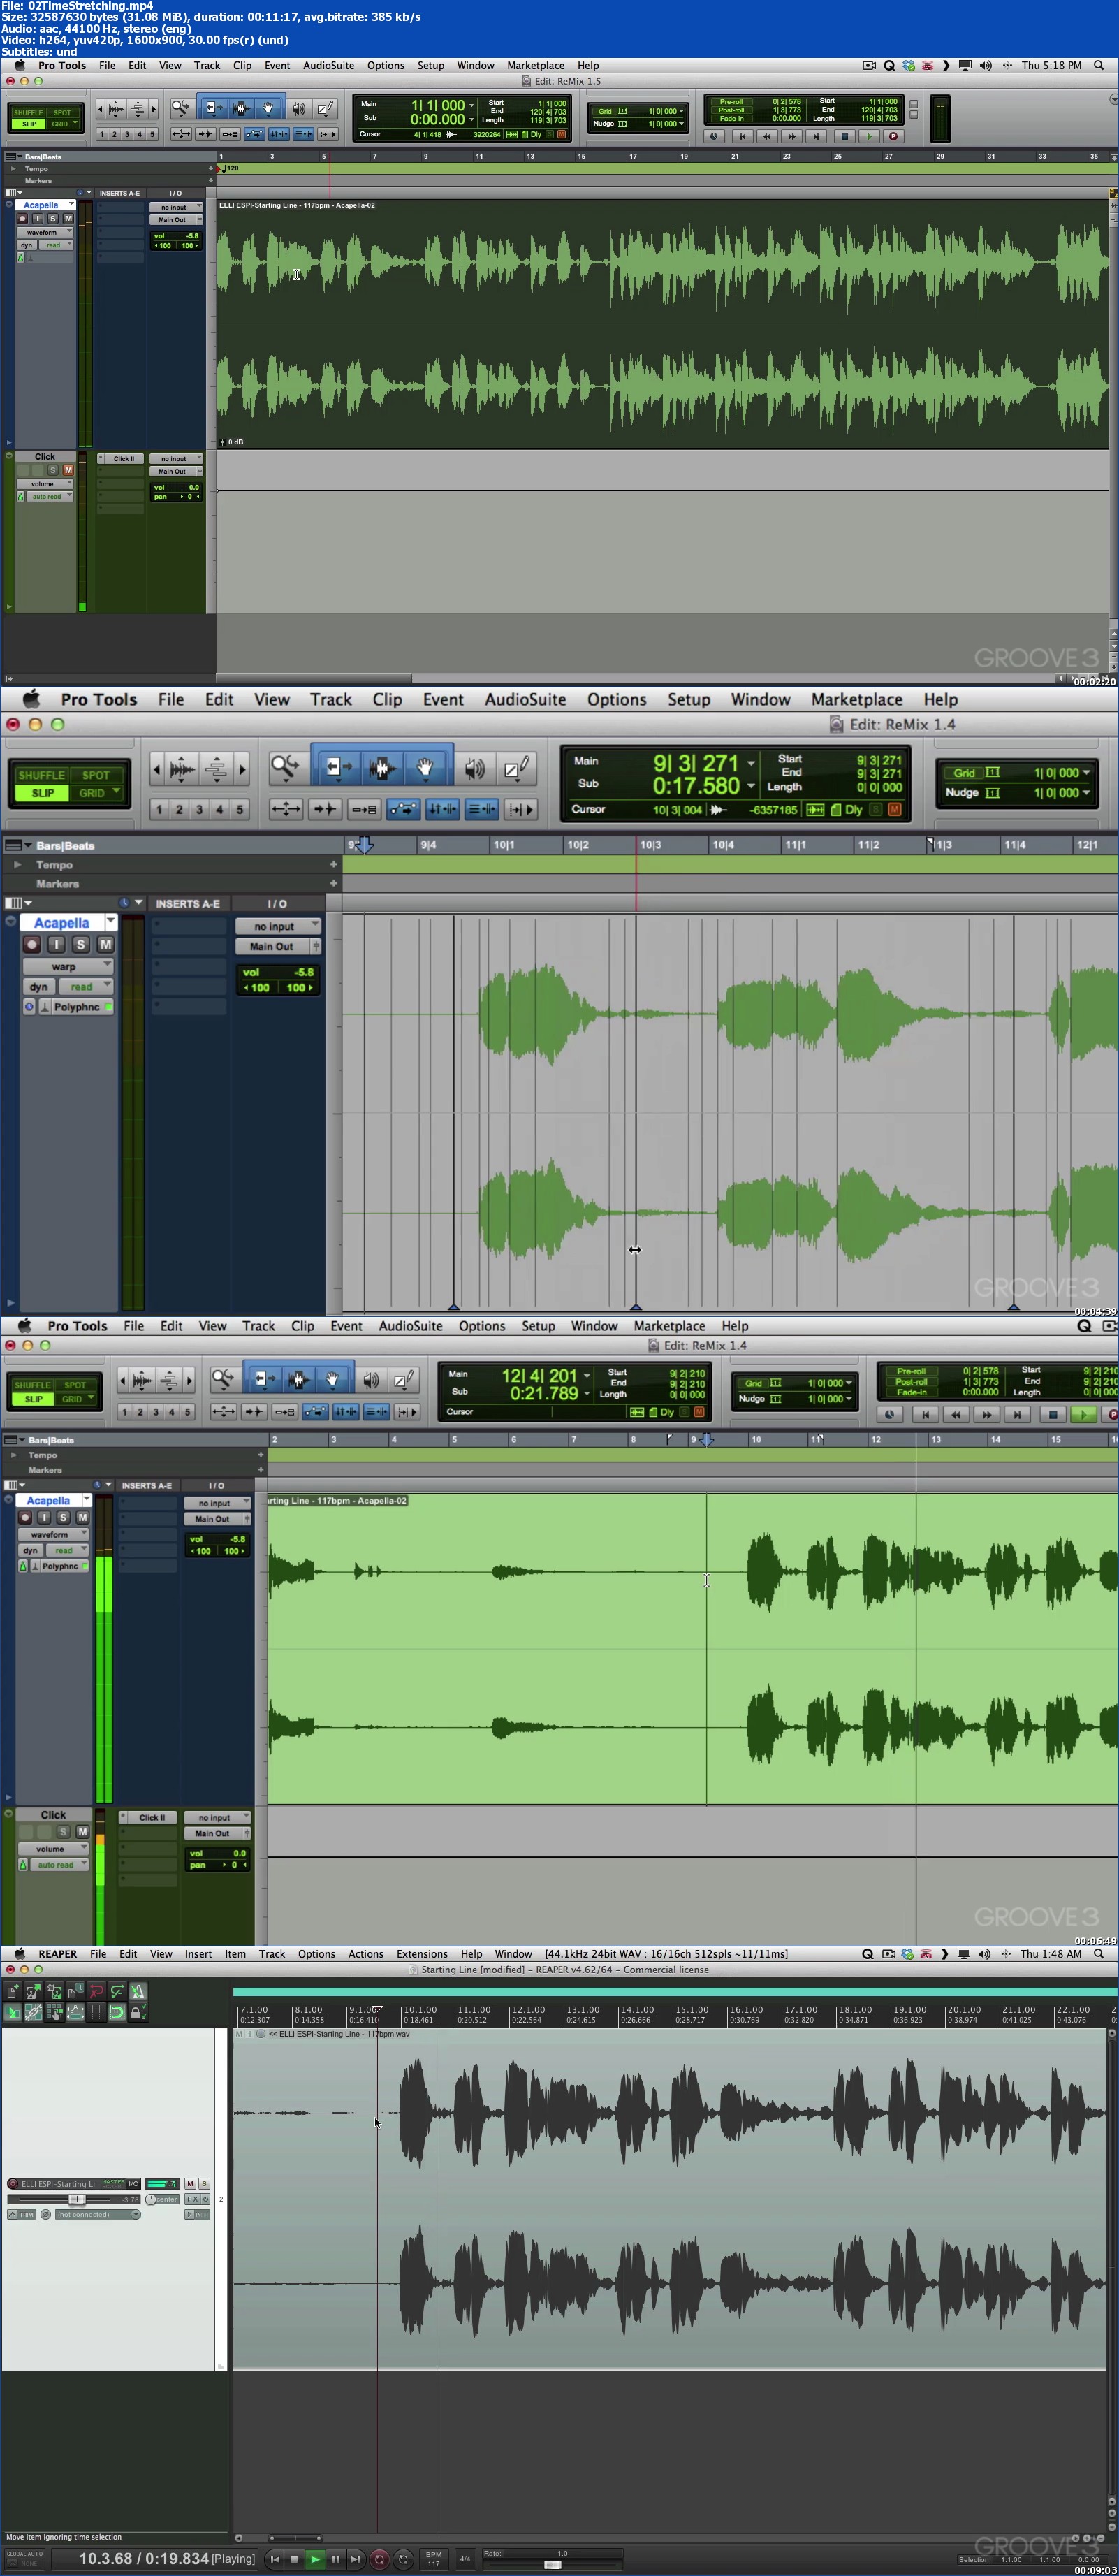1119x2576 pixels.
Task: Select the Pencil tool in the large Pro Tools window
Action: click(x=516, y=768)
